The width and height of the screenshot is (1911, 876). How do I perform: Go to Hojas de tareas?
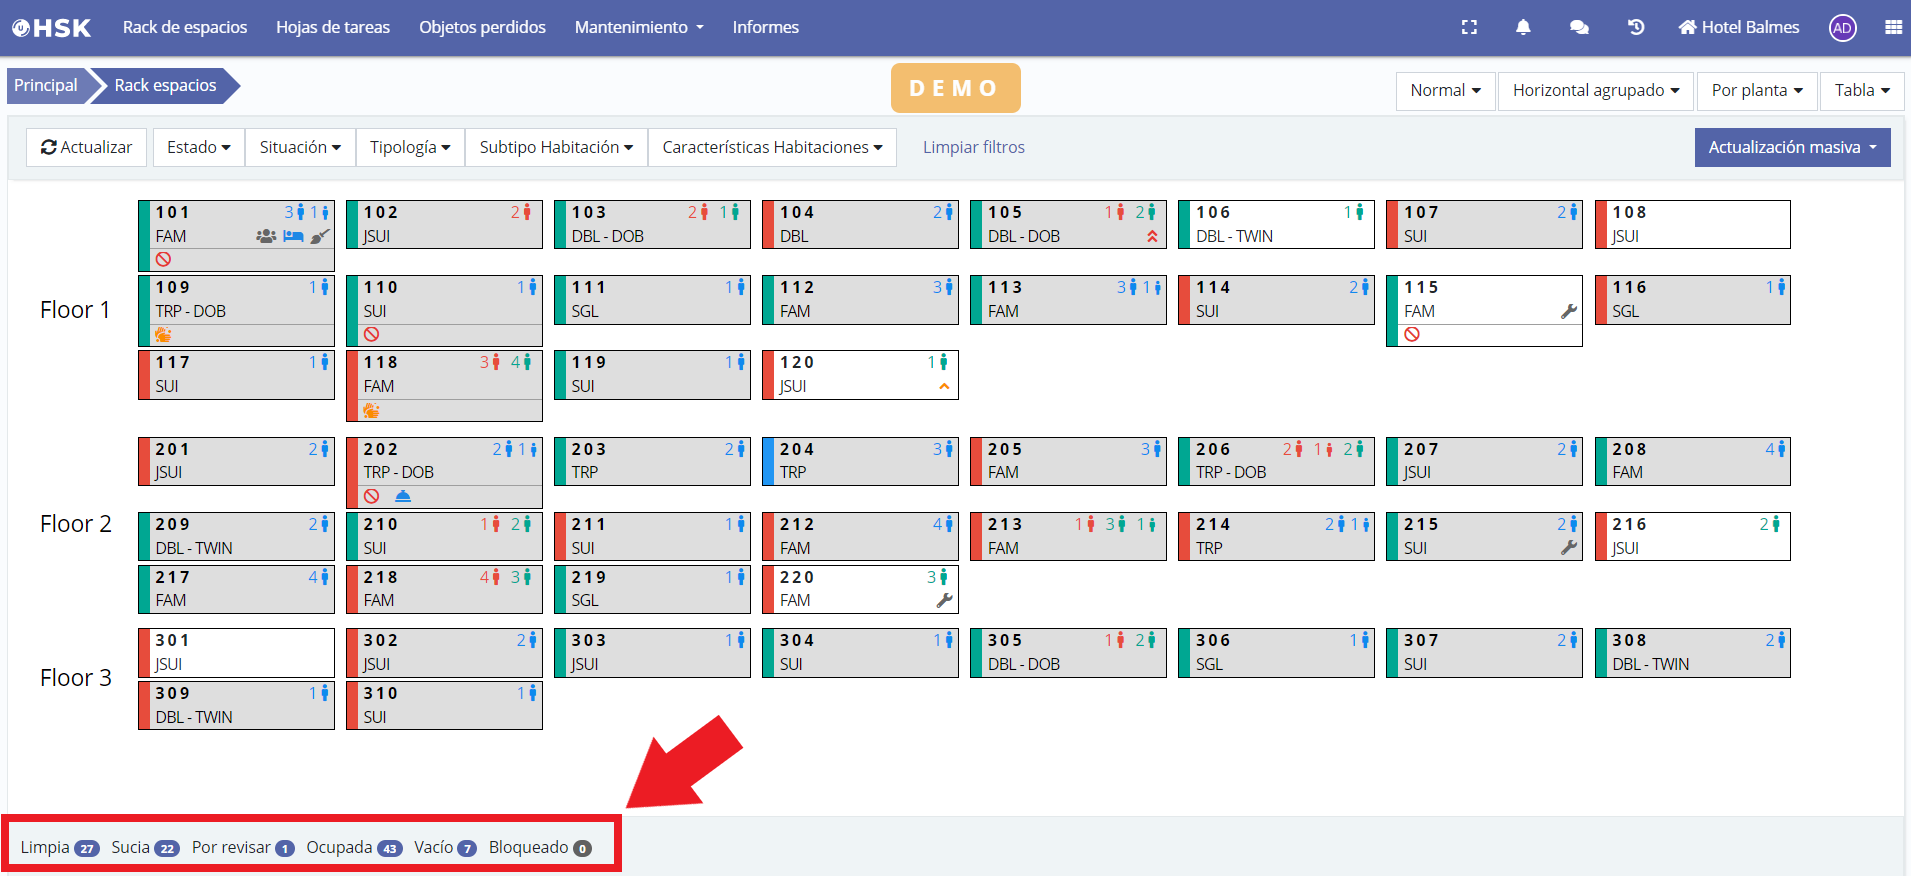333,27
